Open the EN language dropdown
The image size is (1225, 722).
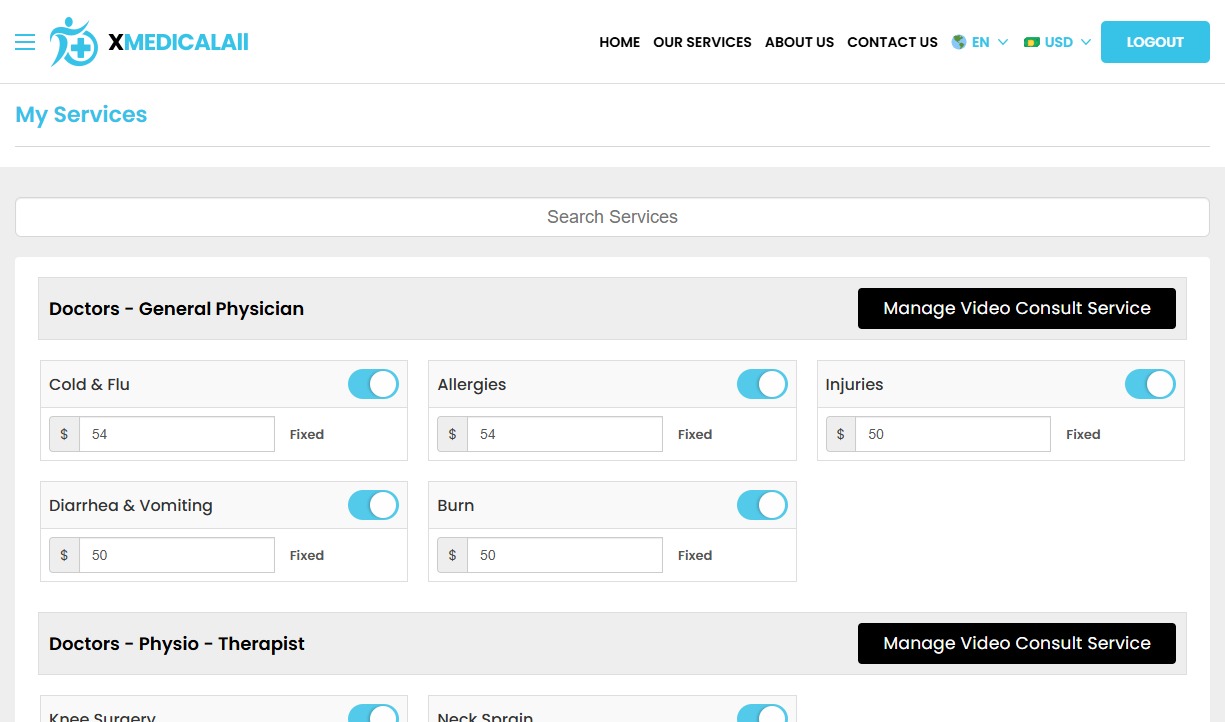(980, 42)
